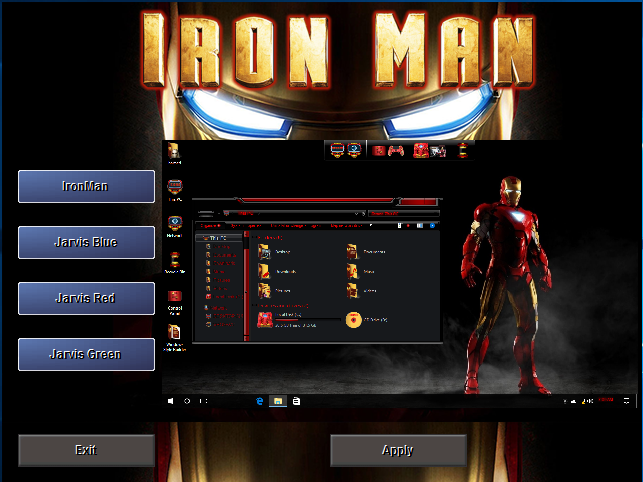Click the desktop theme preview image
643x482 pixels.
400,274
